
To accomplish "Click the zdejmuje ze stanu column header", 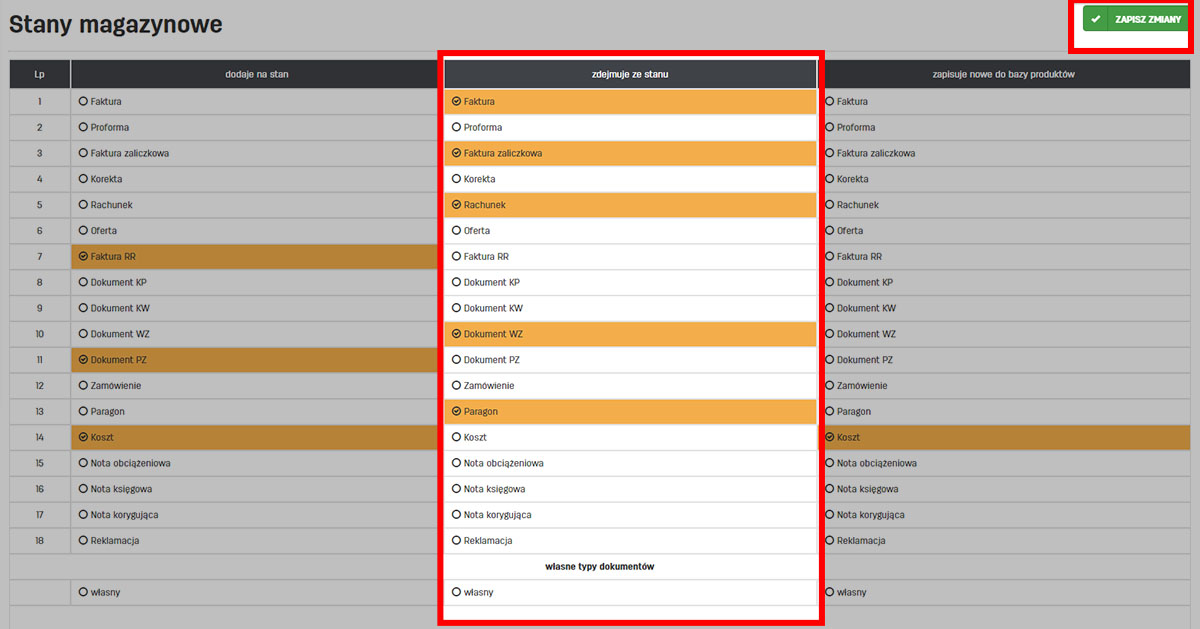I will (x=630, y=74).
